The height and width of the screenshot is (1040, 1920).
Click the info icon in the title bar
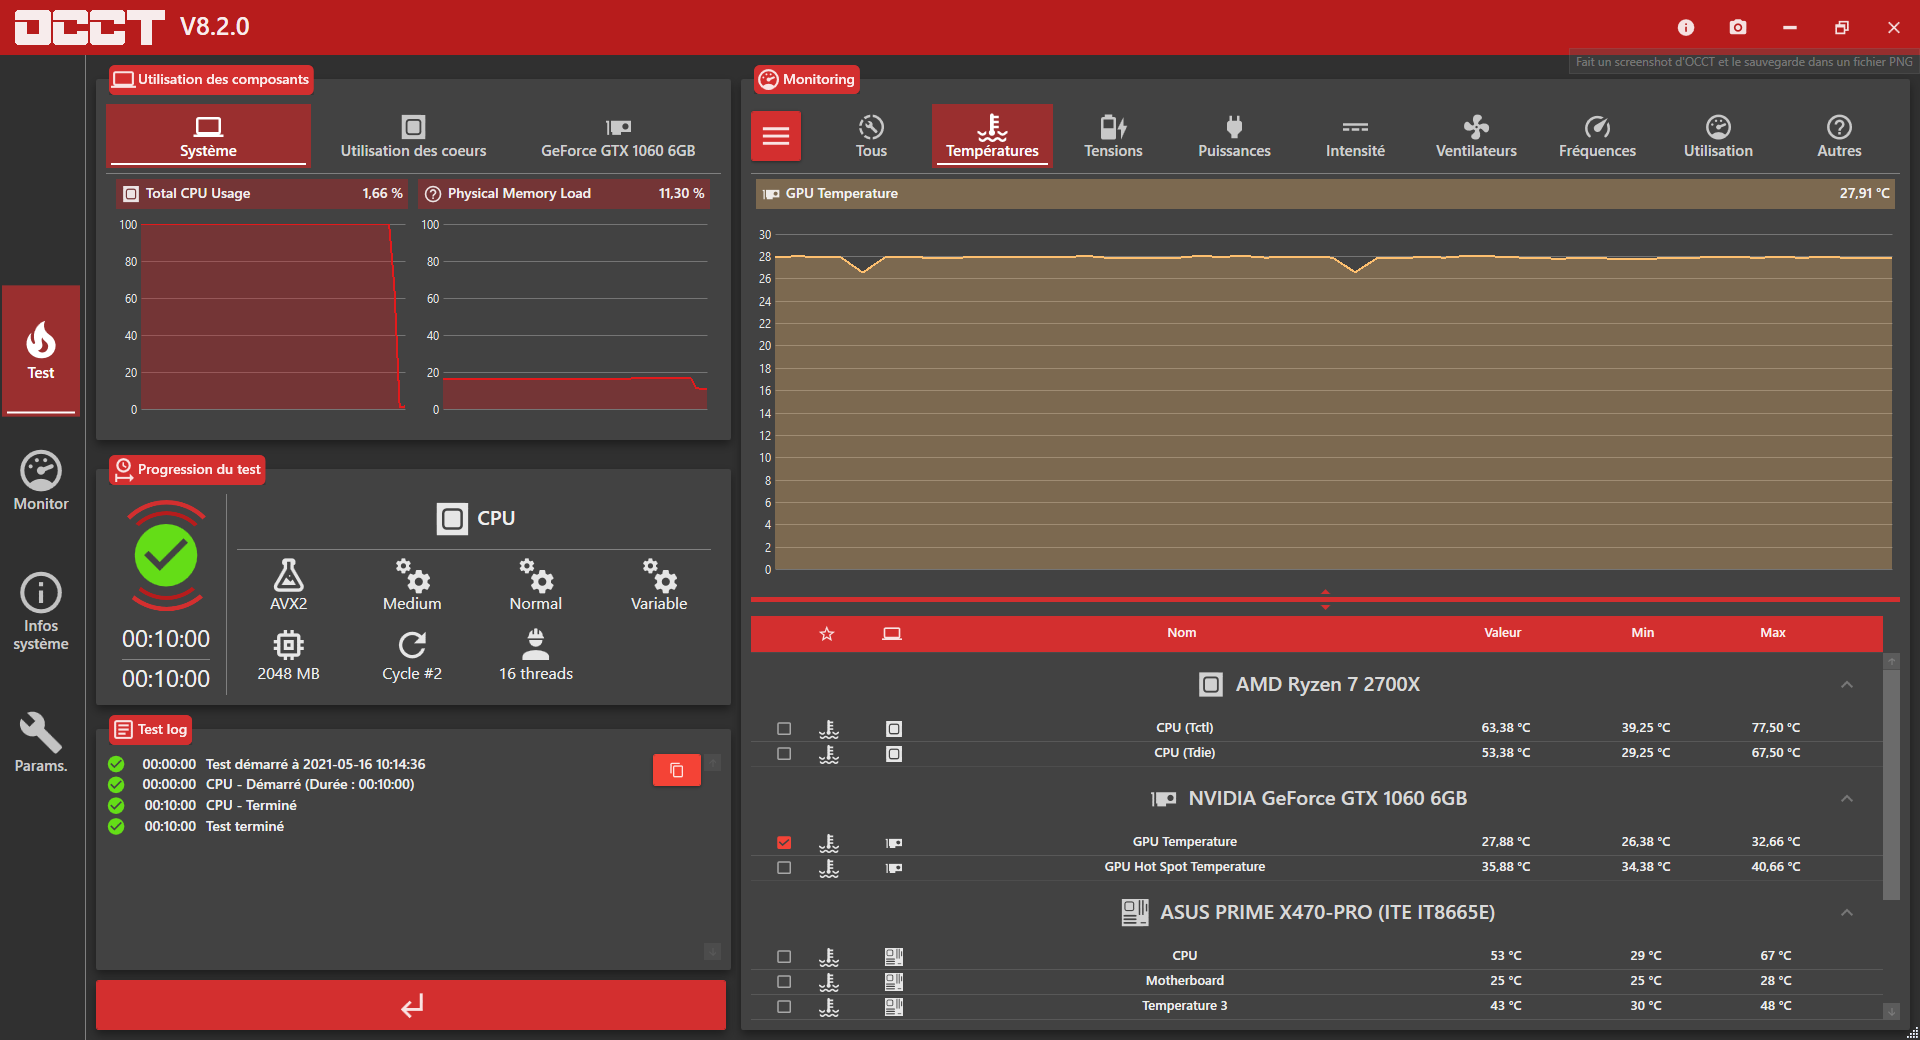coord(1686,27)
